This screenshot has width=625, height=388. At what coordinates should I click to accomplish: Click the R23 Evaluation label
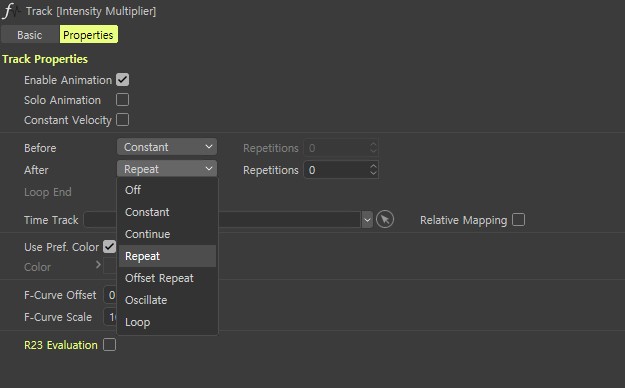coord(61,345)
